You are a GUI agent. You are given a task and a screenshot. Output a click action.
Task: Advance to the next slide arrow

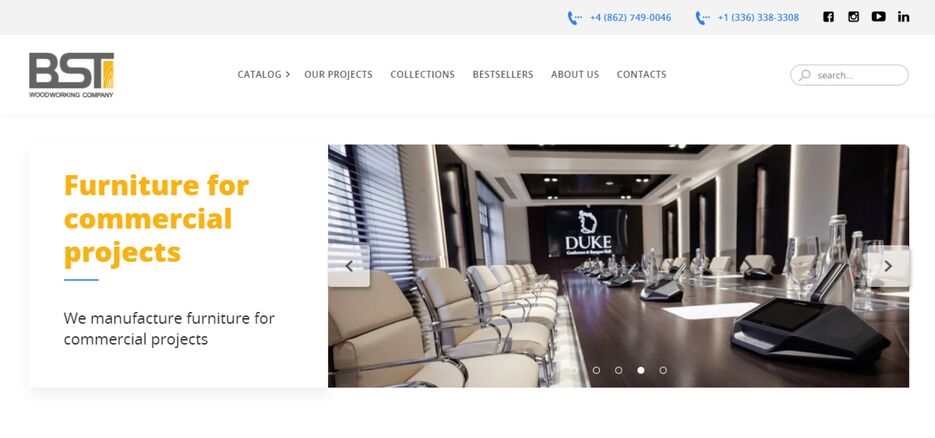tap(888, 266)
